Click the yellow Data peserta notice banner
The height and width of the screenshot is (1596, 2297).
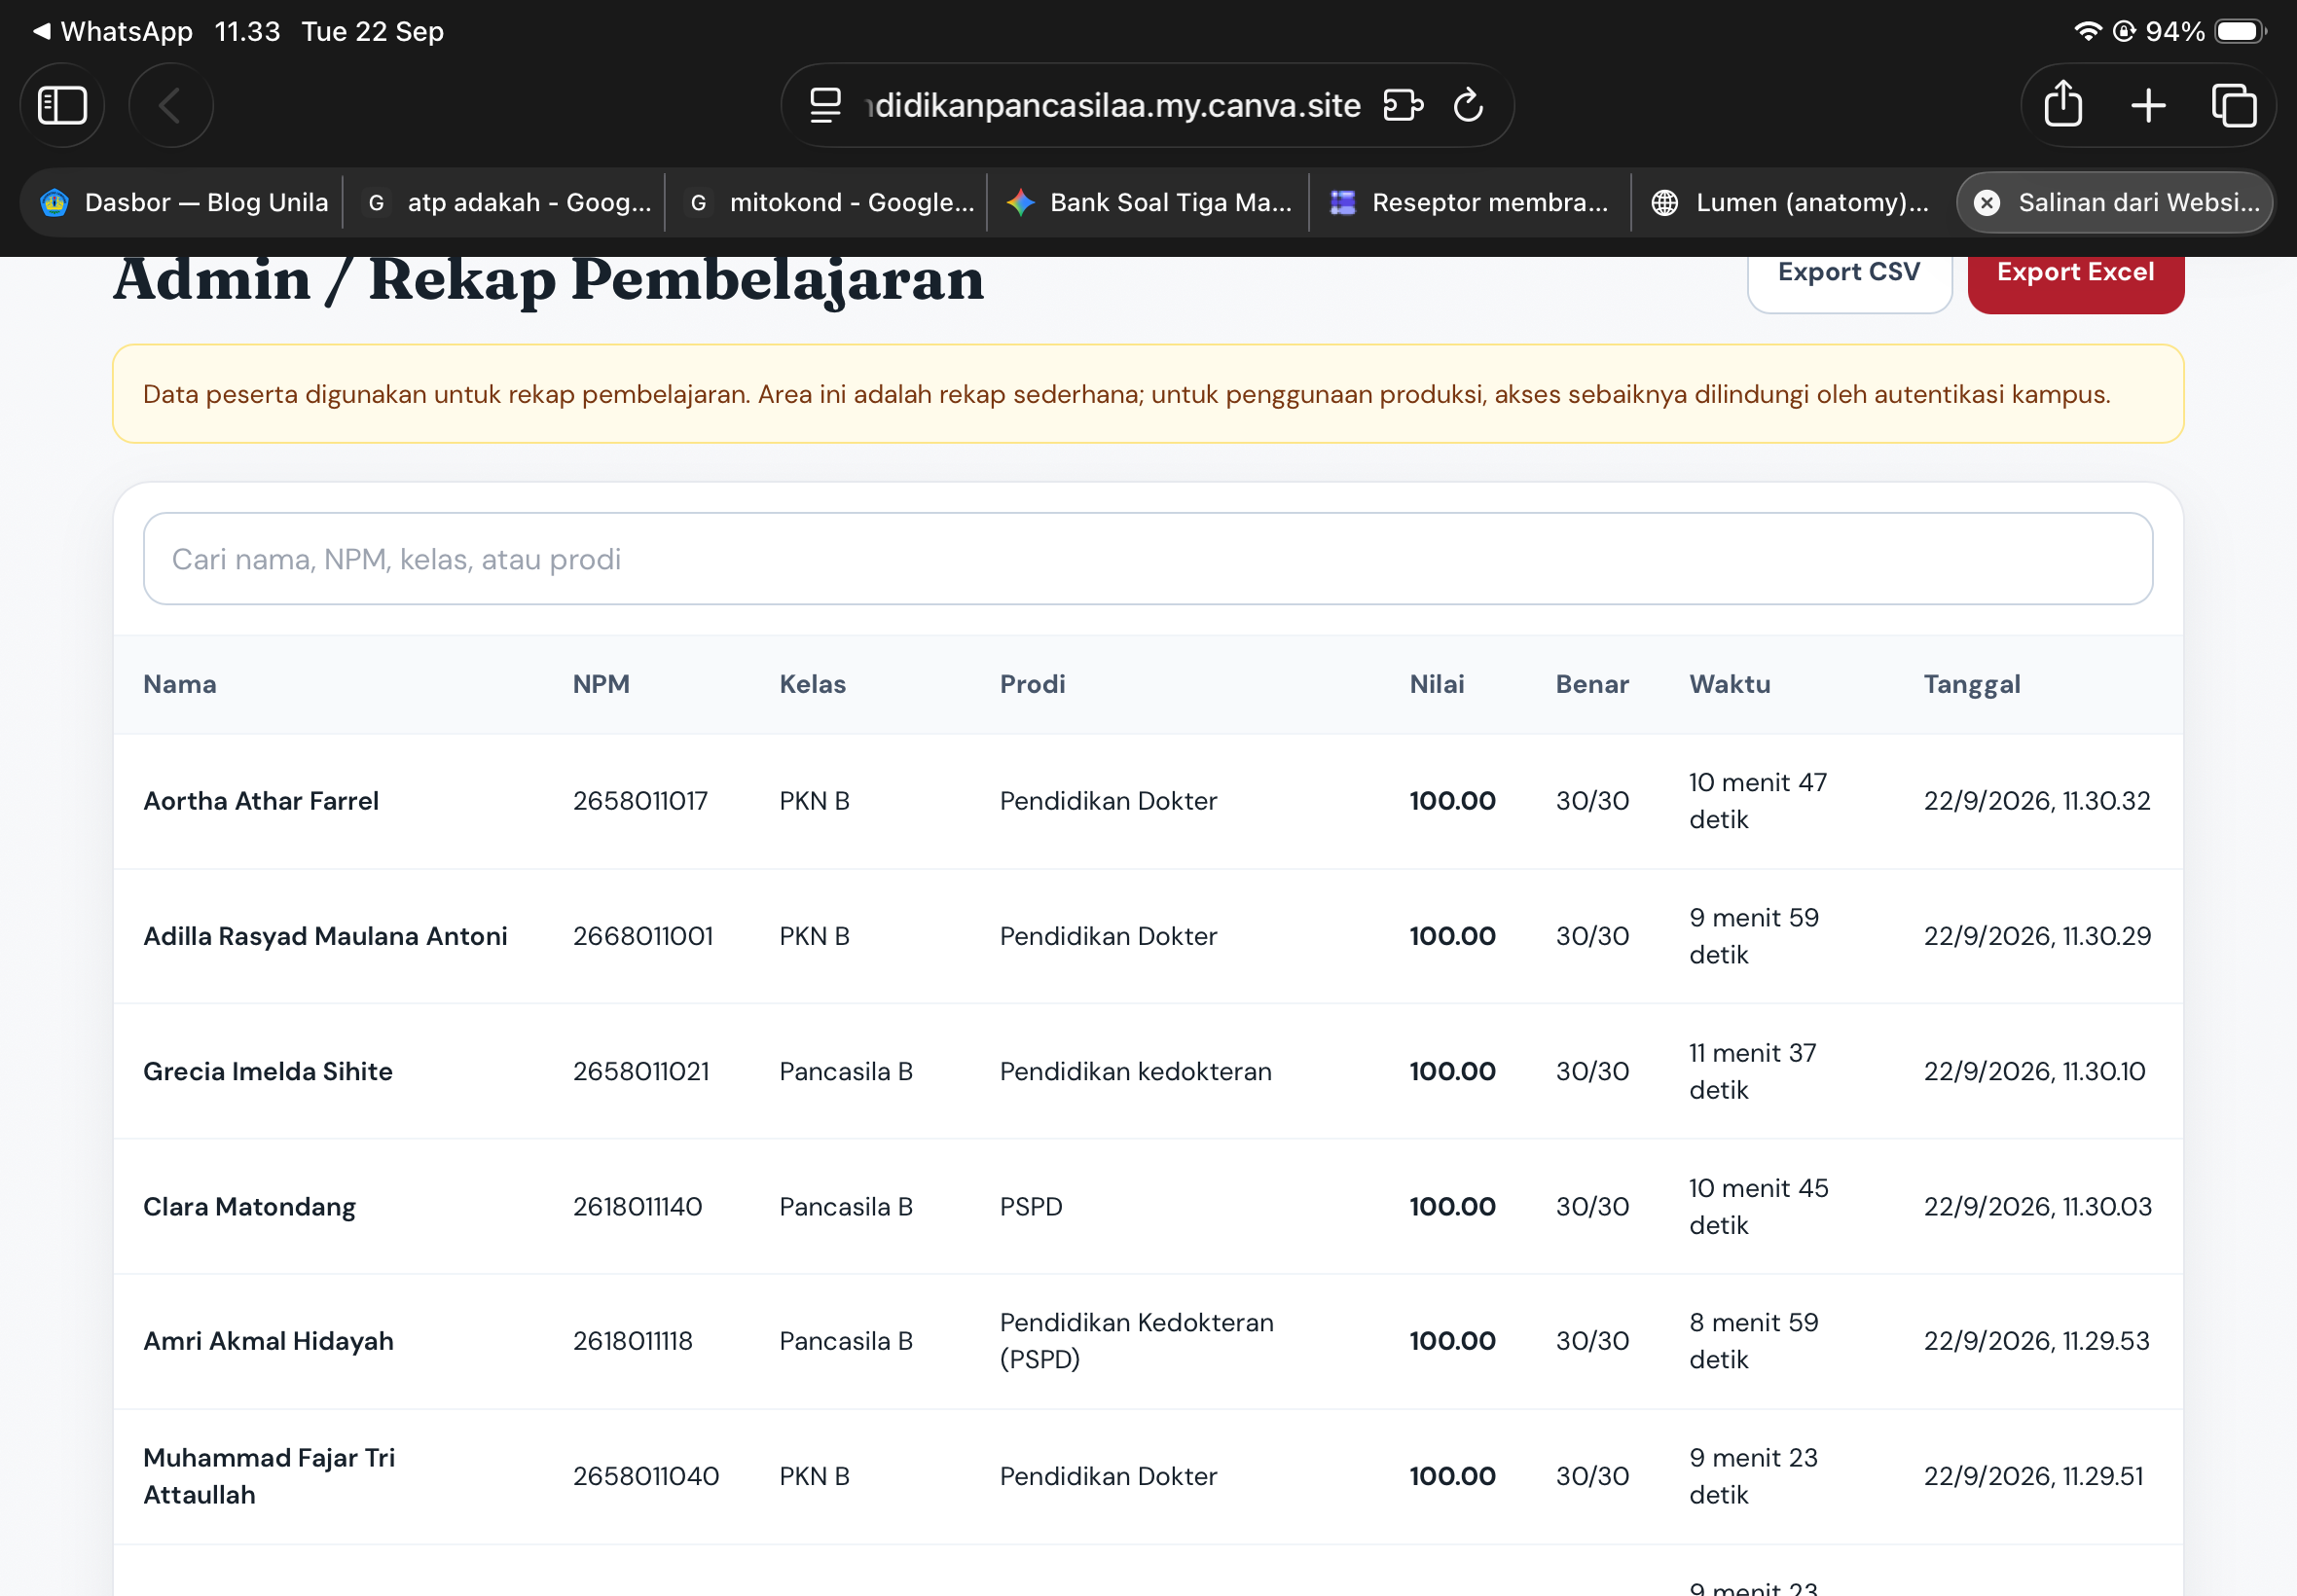click(x=1148, y=394)
